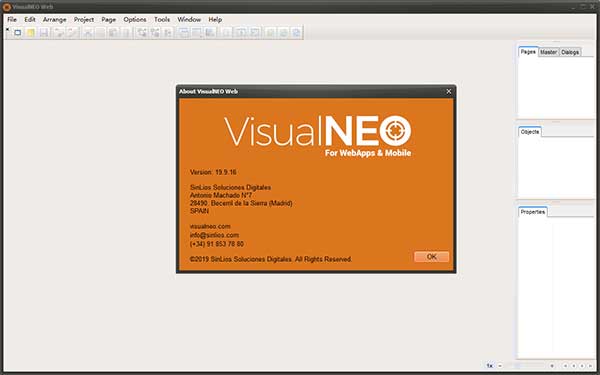Screen dimensions: 600x375
Task: Click OK in the About dialog
Action: (x=432, y=257)
